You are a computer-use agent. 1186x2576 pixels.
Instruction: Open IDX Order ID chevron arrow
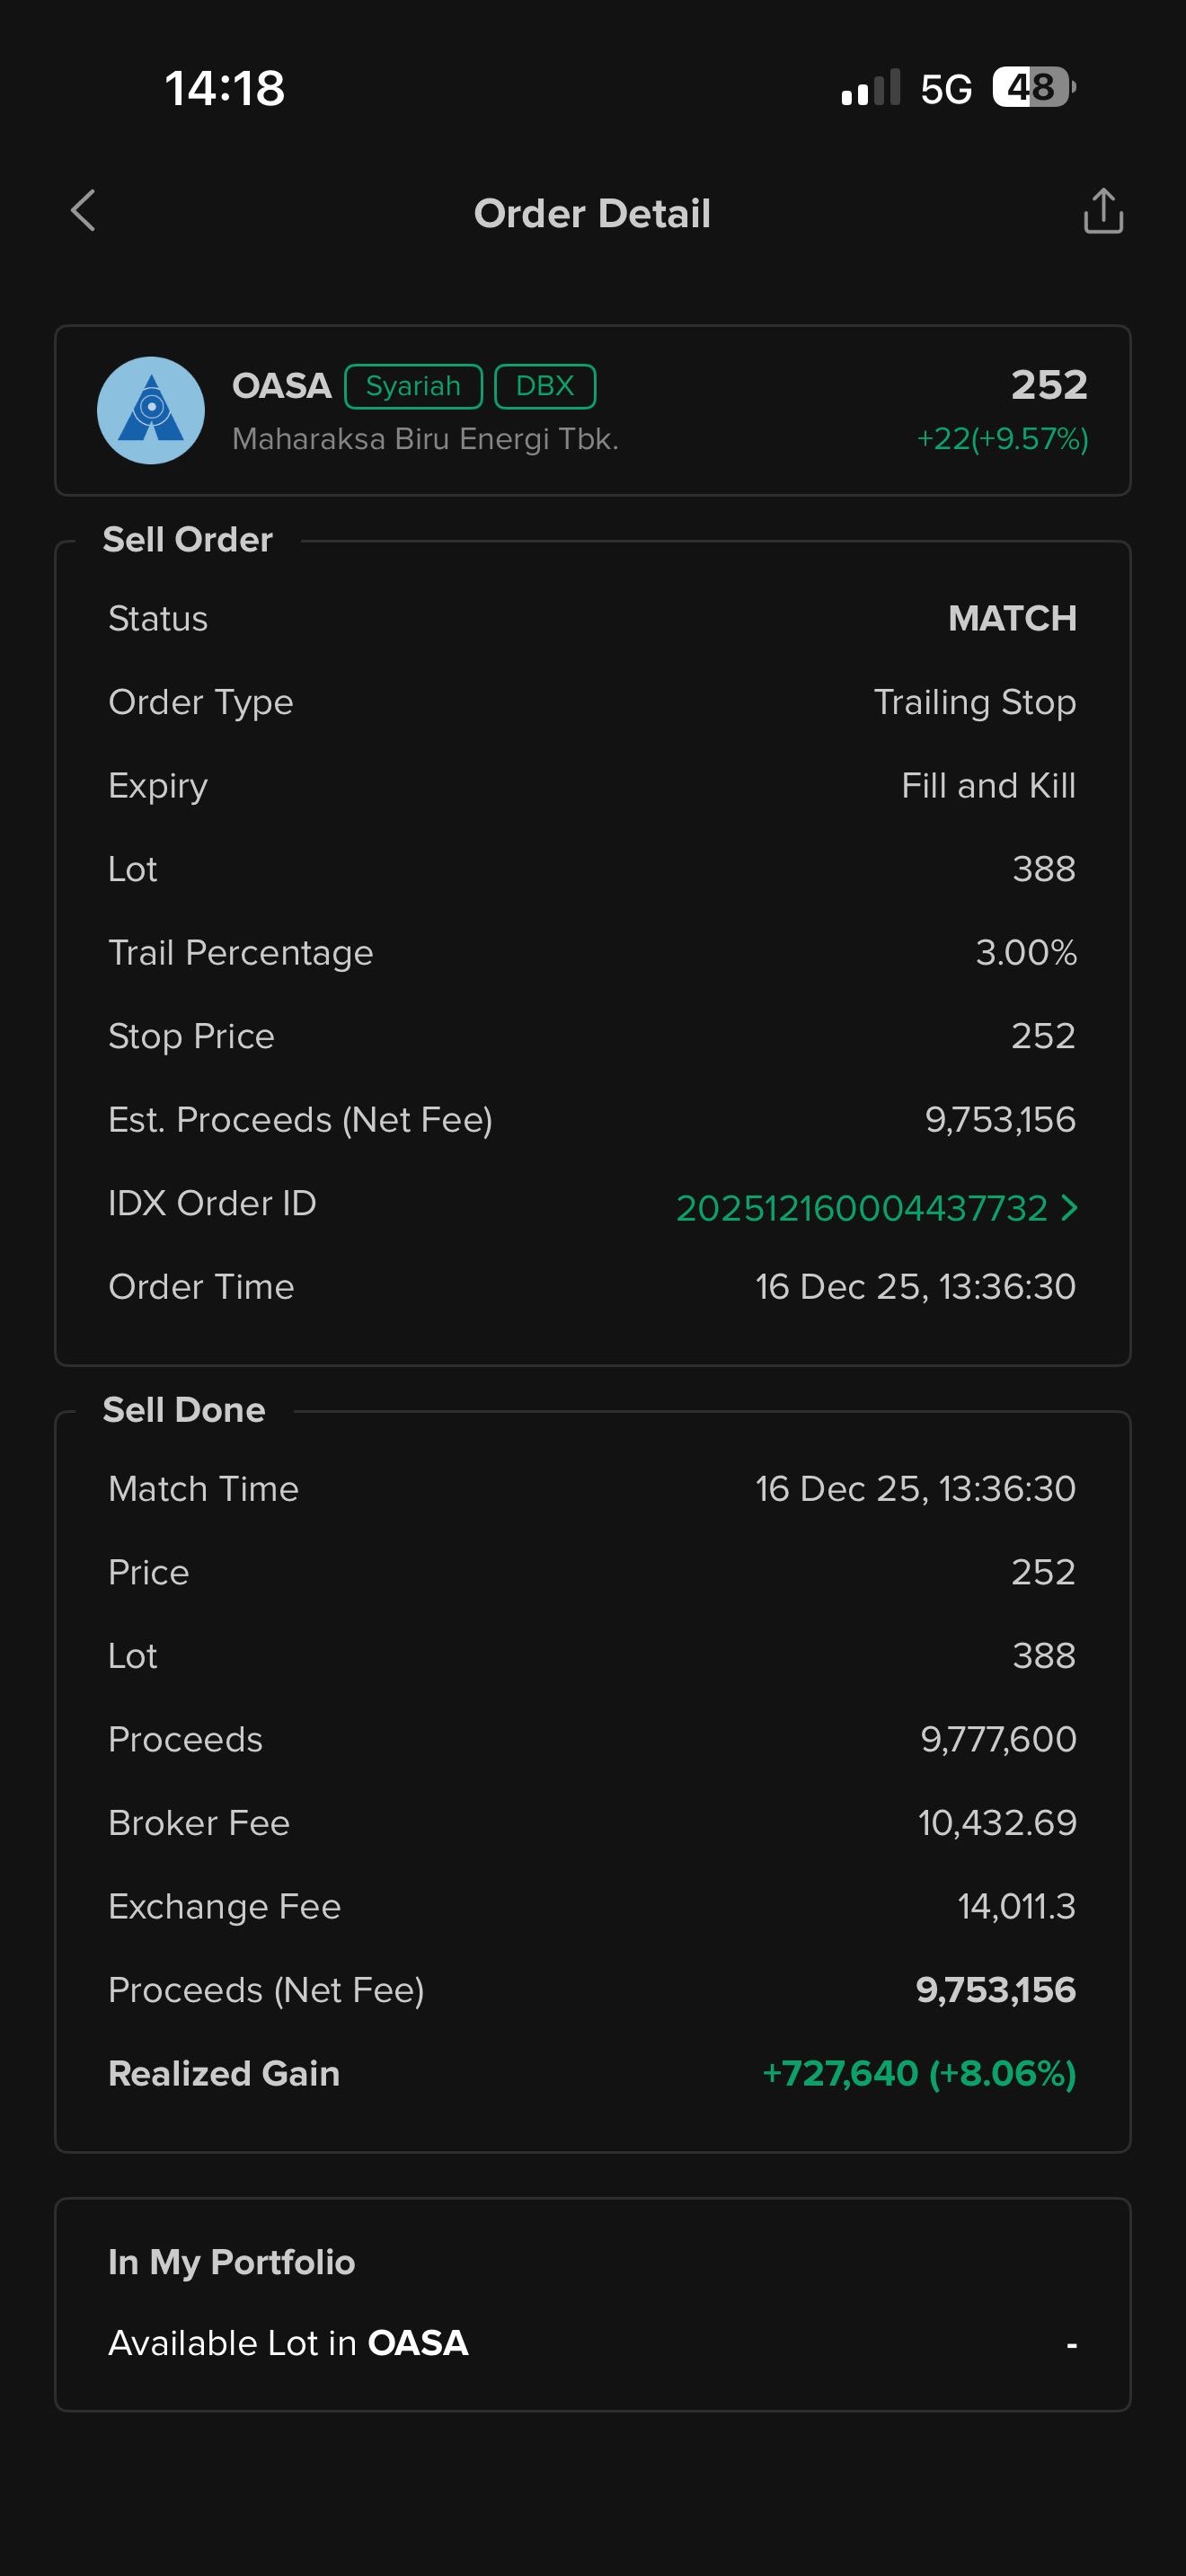[1069, 1208]
